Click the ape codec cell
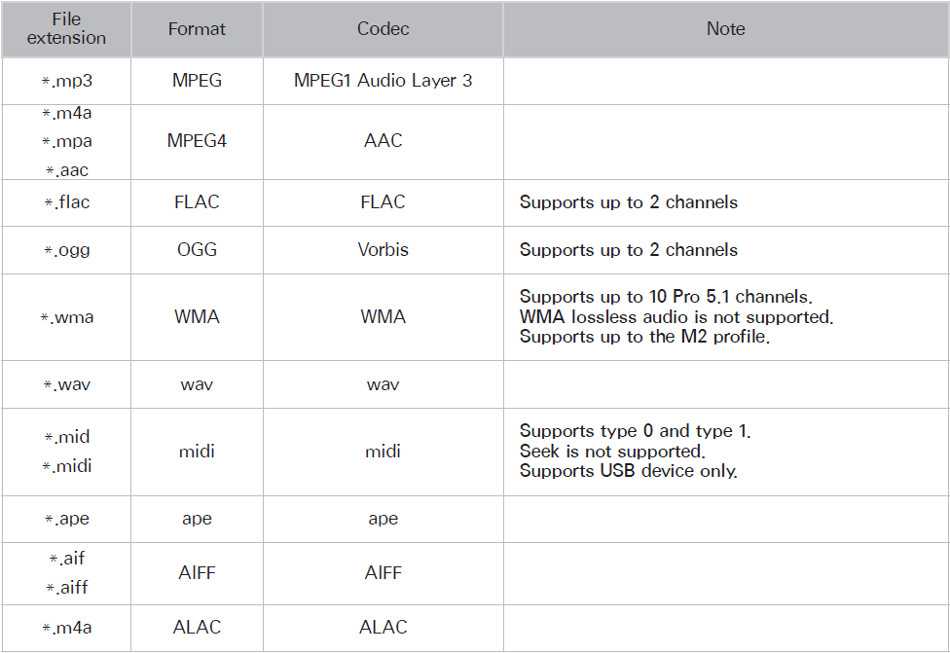This screenshot has height=653, width=950. (383, 519)
